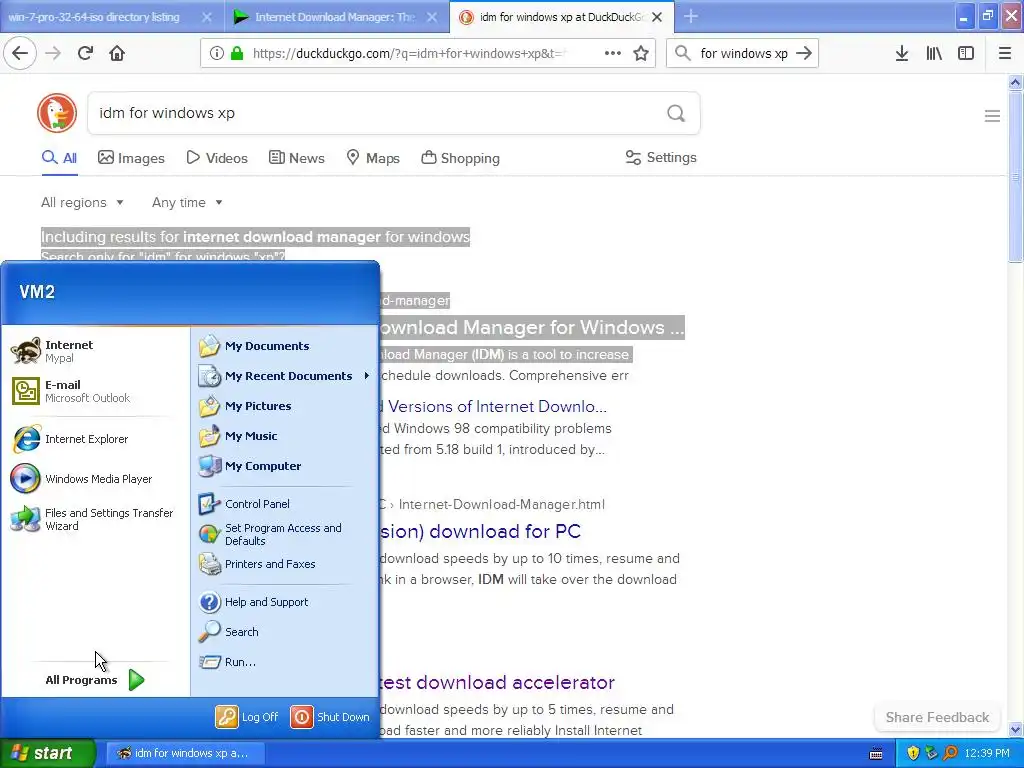Open Control Panel
The width and height of the screenshot is (1024, 768).
coord(257,504)
